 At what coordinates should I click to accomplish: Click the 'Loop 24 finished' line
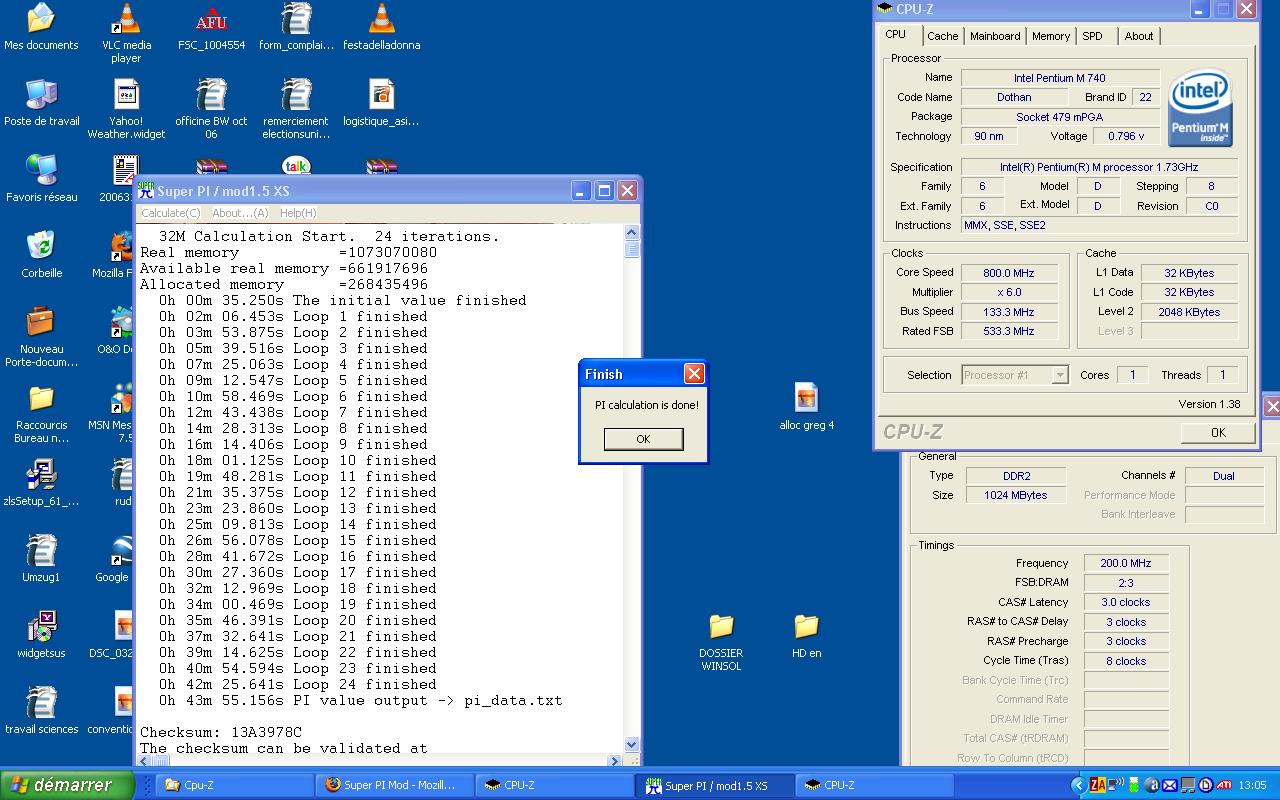coord(298,684)
